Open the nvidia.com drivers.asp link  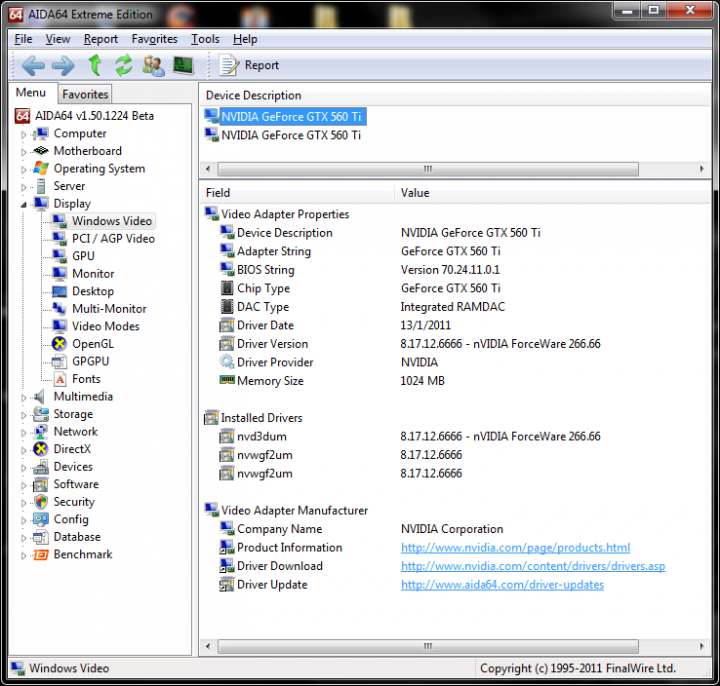pos(533,566)
